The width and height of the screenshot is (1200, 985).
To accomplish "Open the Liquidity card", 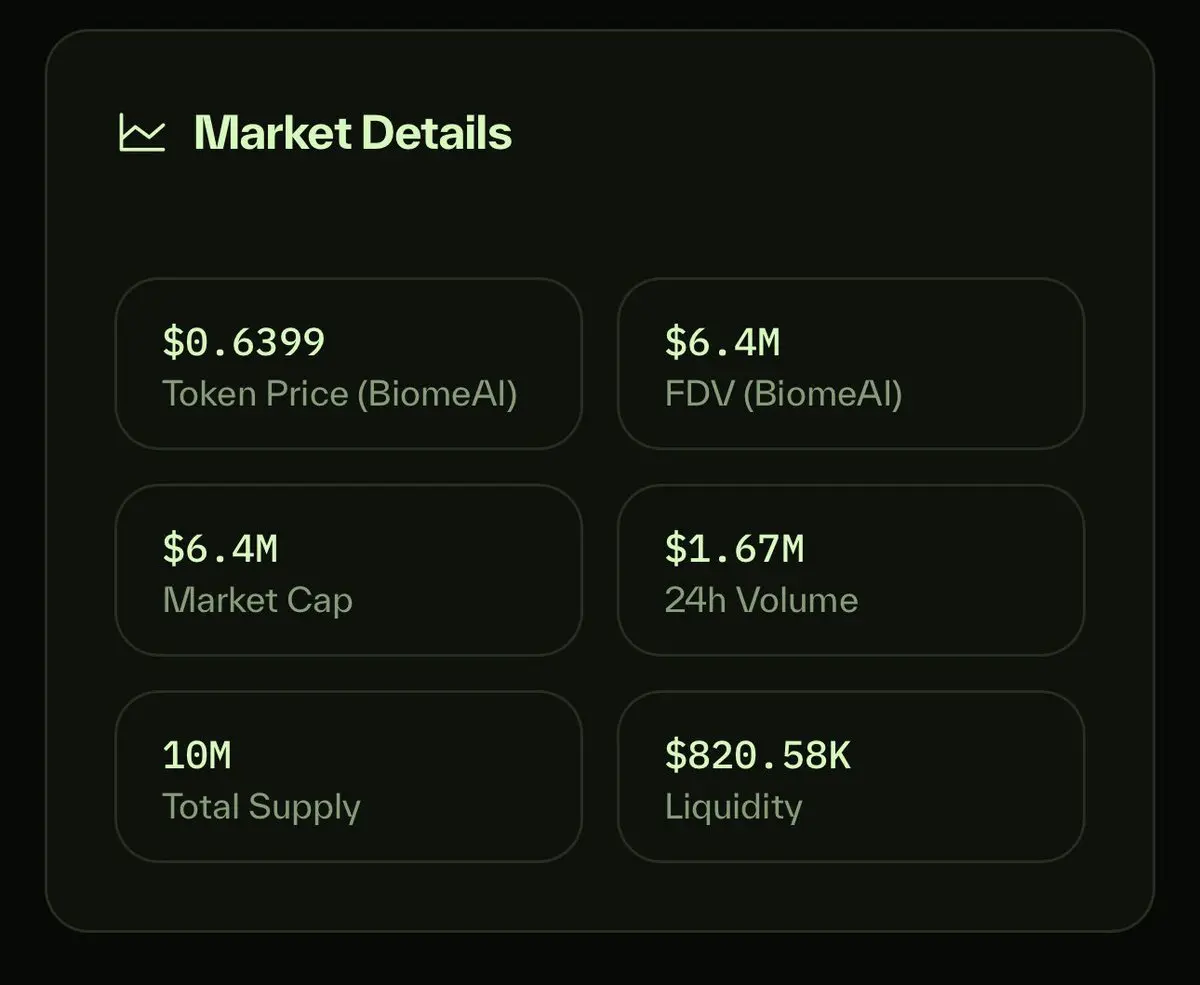I will (x=851, y=776).
